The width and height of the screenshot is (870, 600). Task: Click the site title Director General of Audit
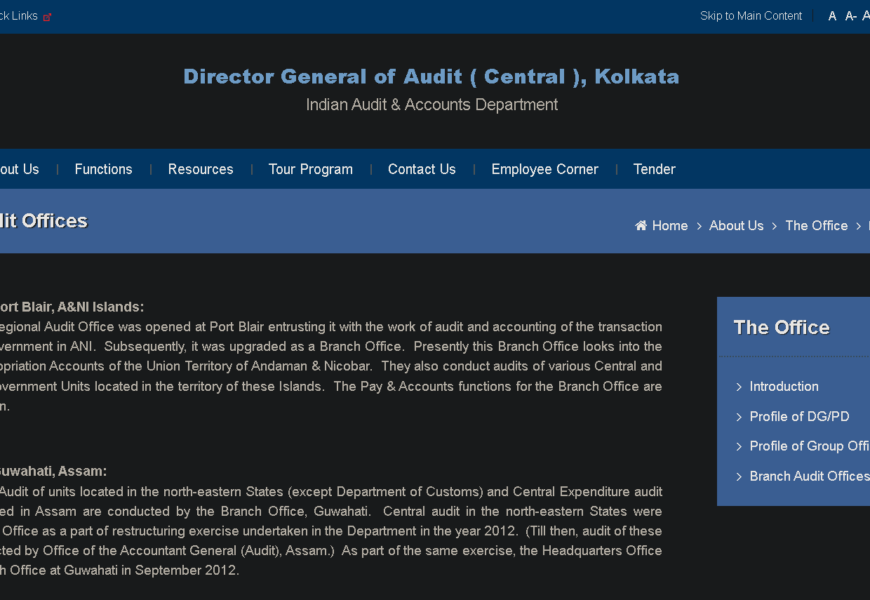click(x=431, y=77)
